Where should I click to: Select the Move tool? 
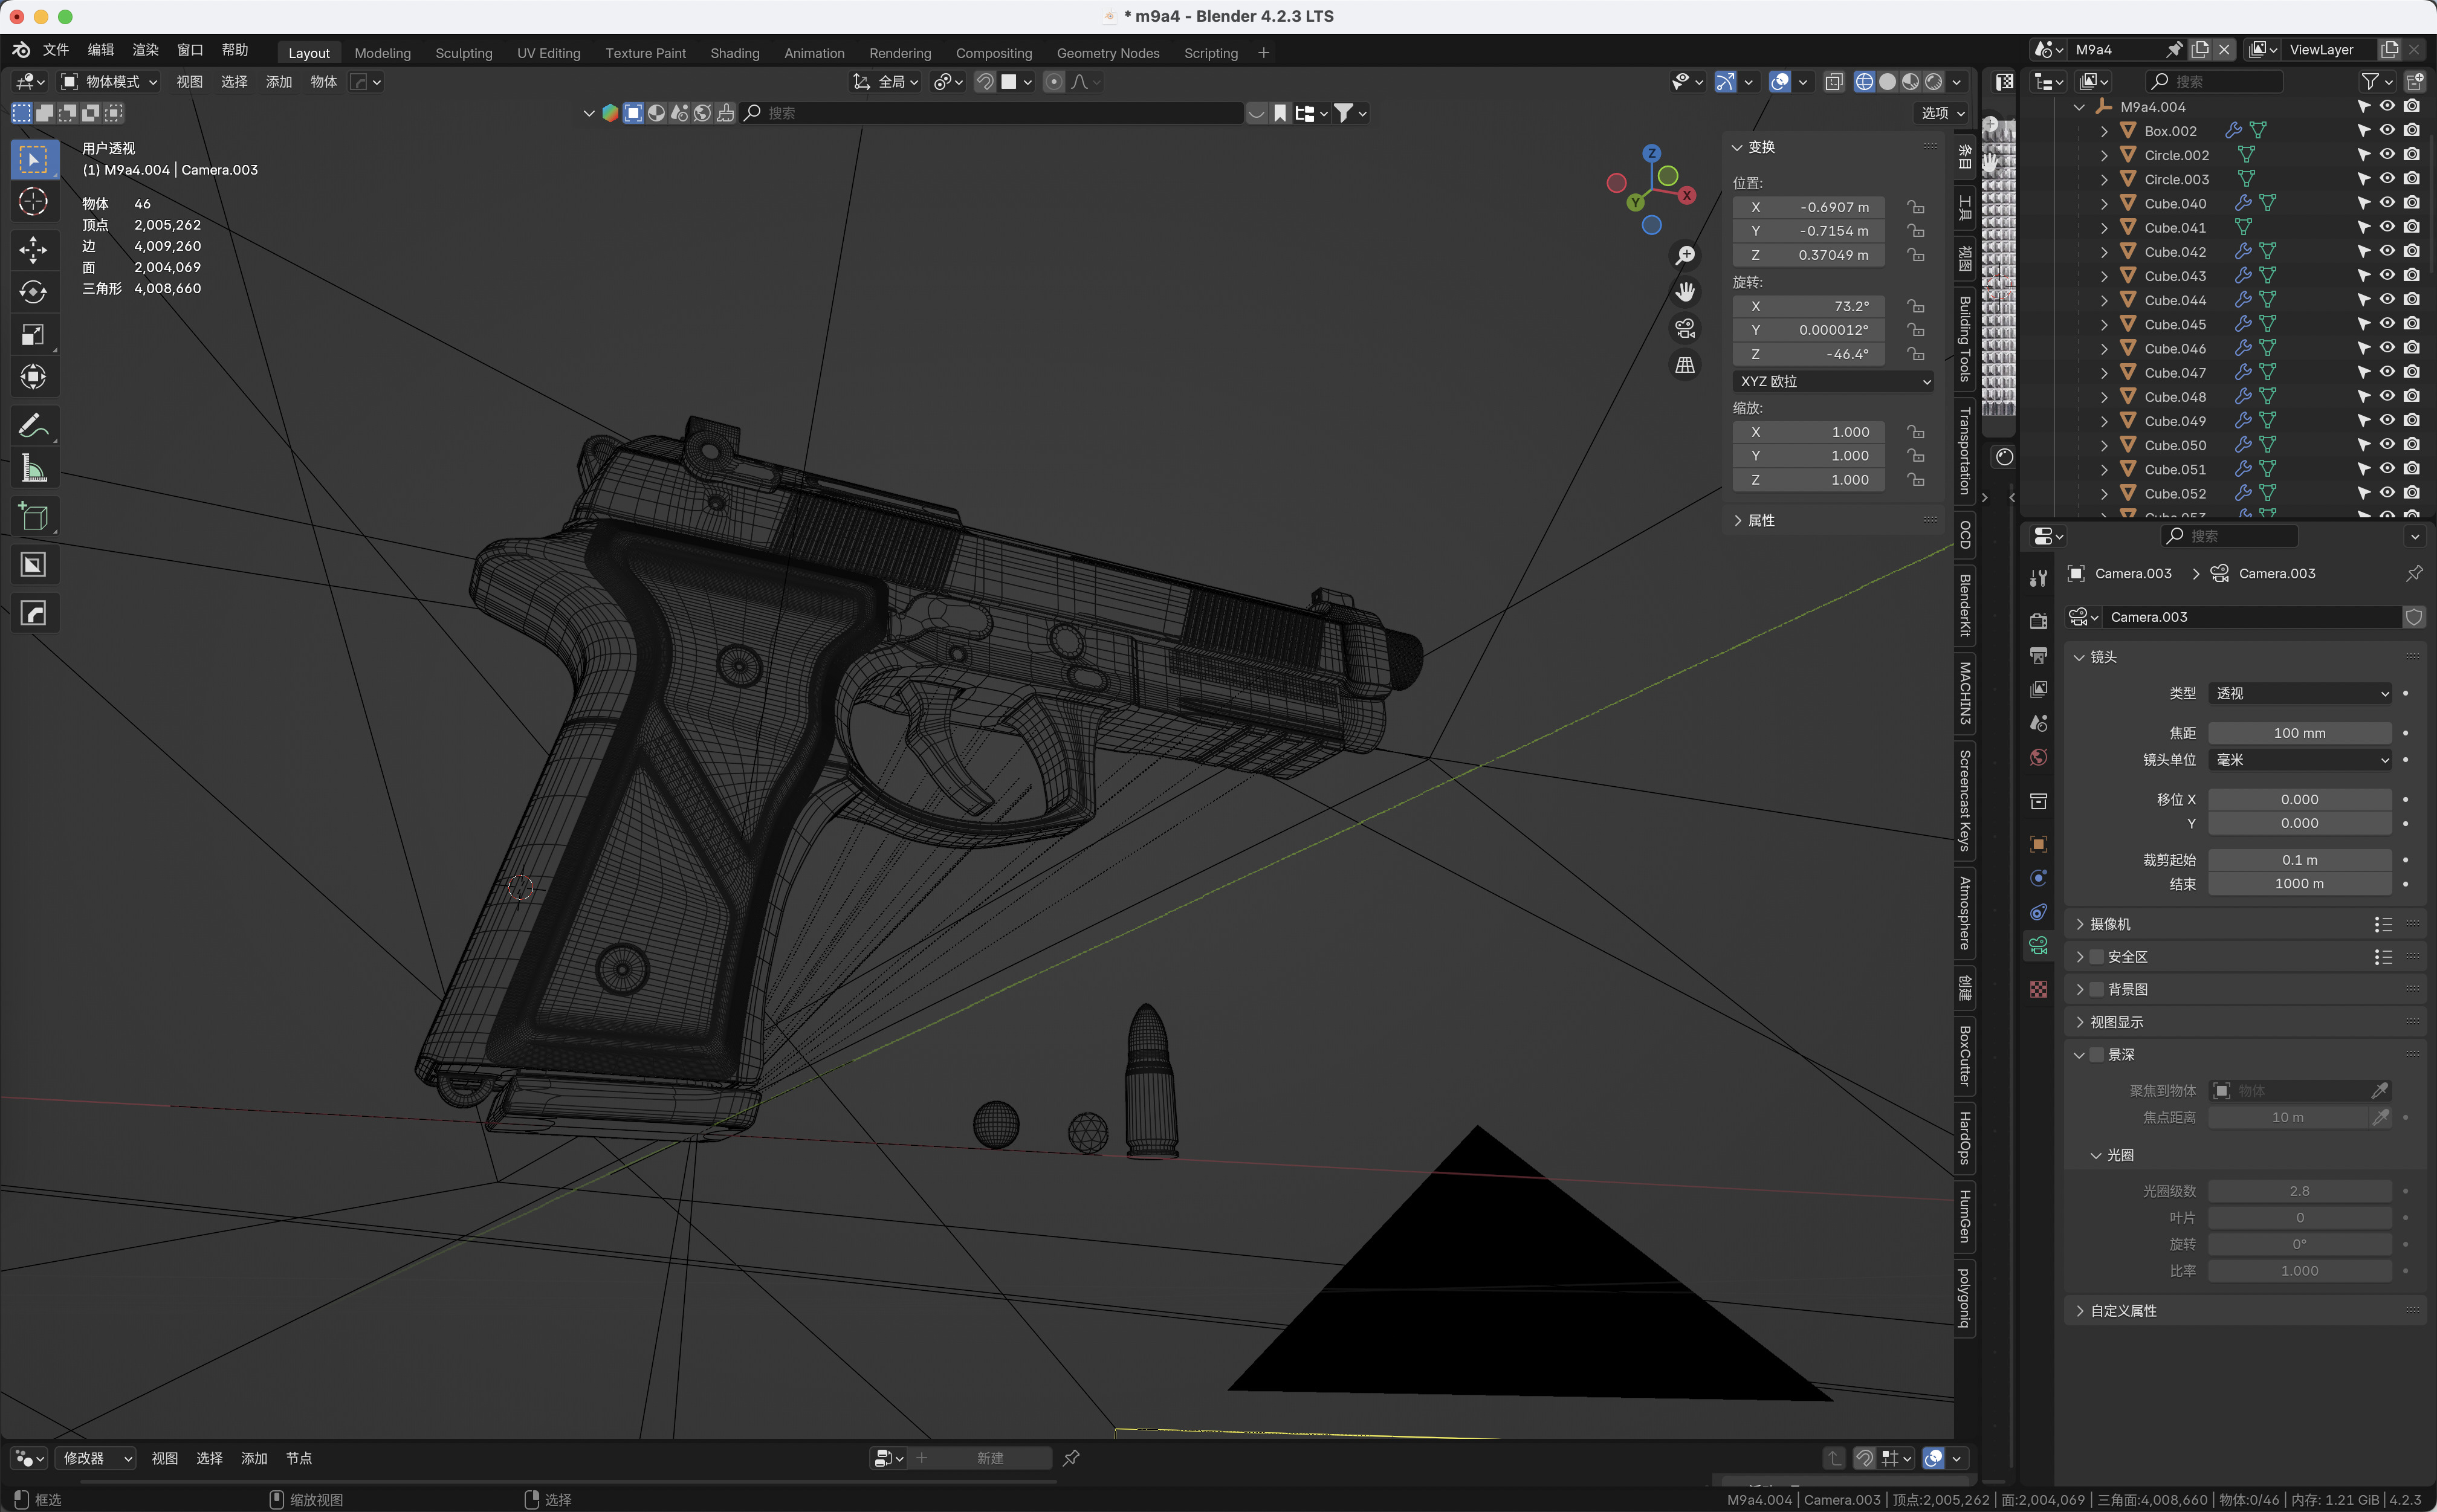coord(34,250)
